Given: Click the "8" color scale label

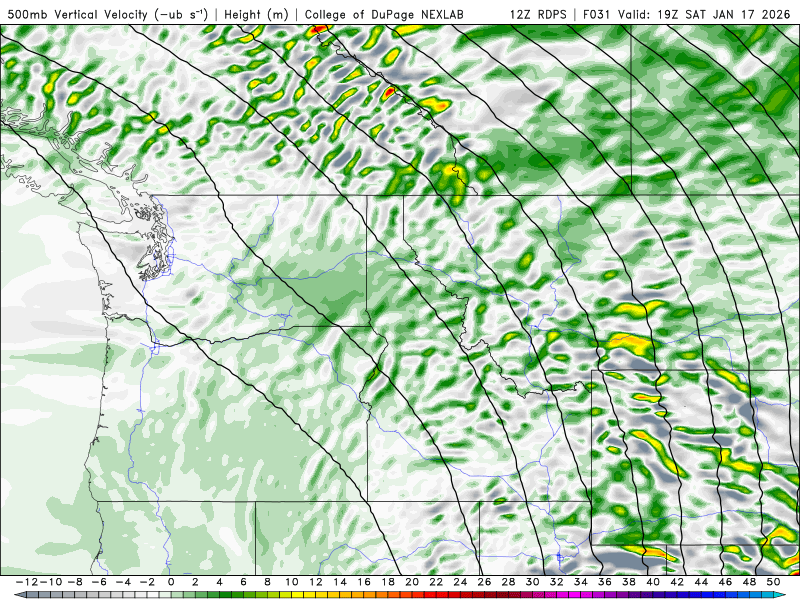Looking at the screenshot, I should coord(267,582).
